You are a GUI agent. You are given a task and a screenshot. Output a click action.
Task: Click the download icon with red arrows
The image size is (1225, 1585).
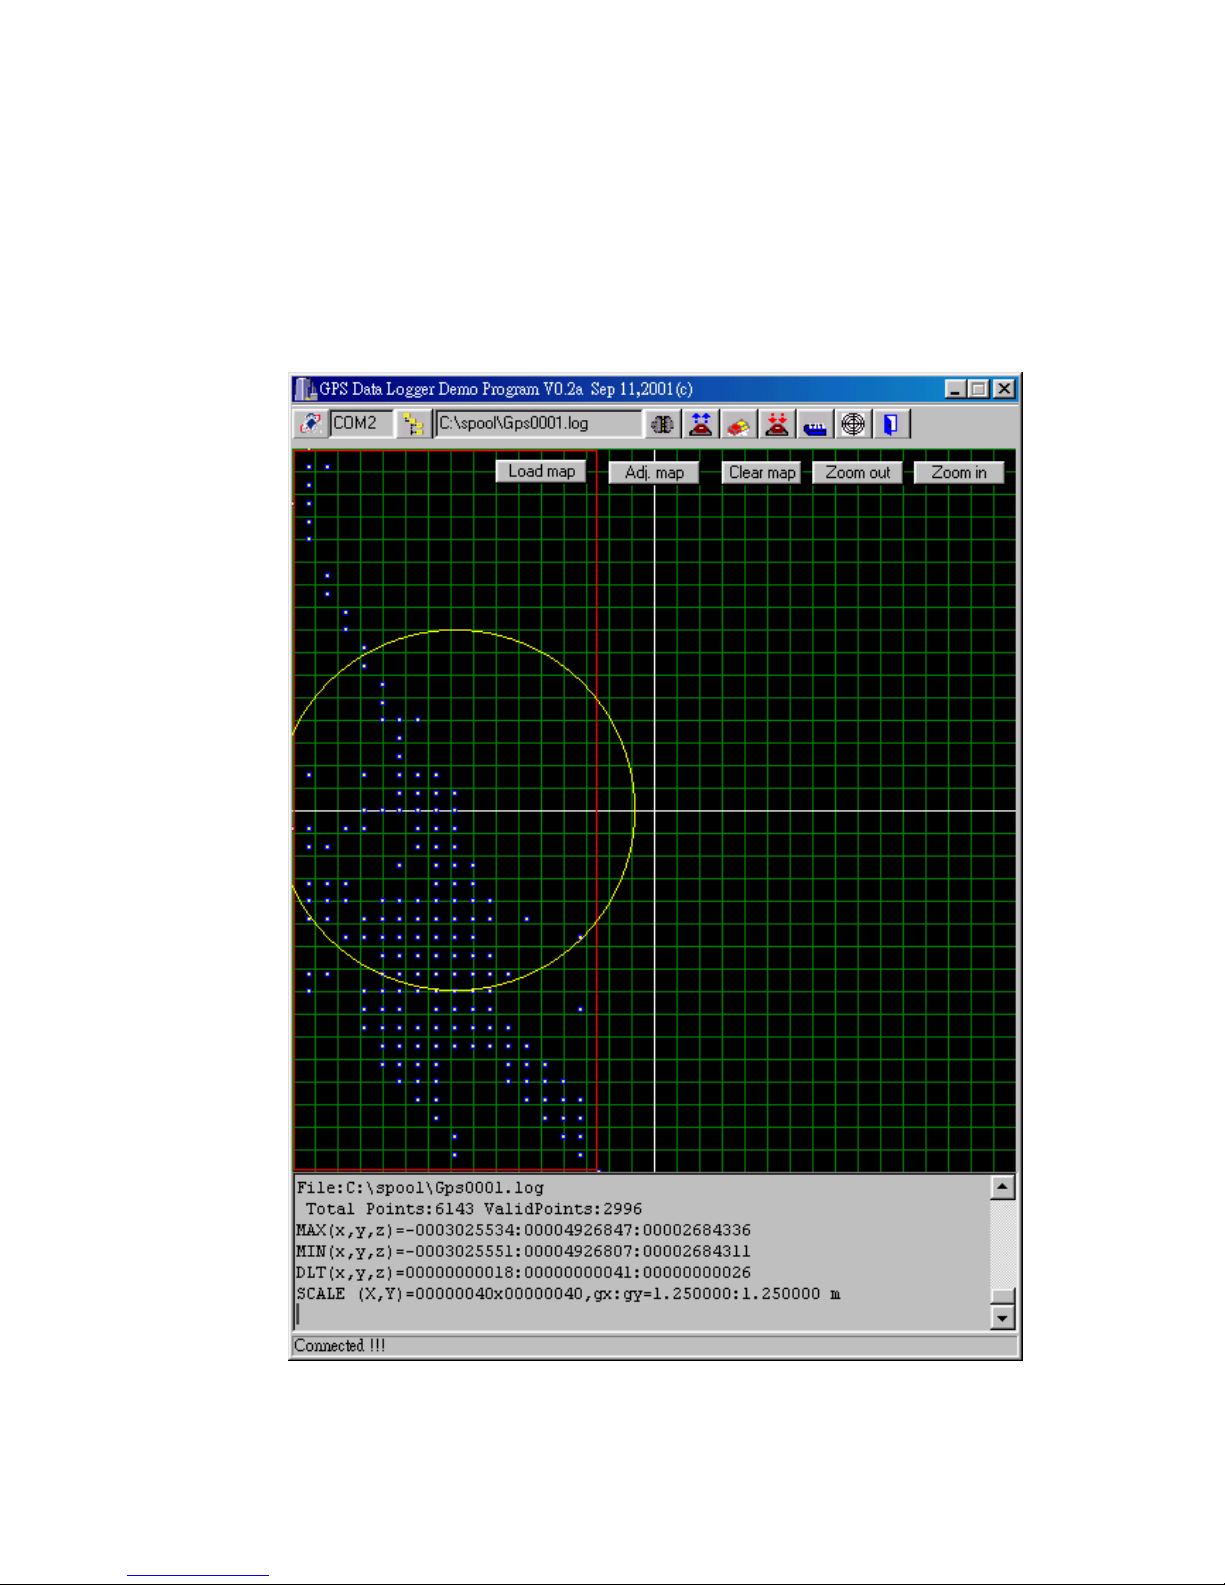[776, 424]
